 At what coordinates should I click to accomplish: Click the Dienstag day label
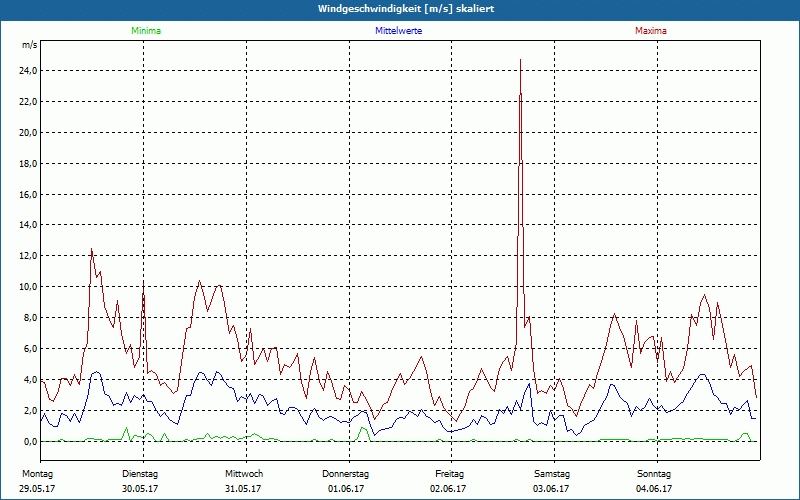coord(140,474)
